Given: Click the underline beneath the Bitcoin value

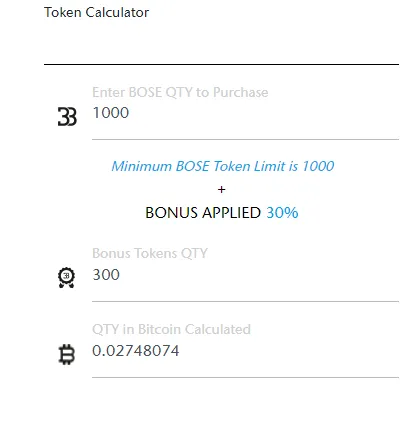Looking at the screenshot, I should click(245, 377).
